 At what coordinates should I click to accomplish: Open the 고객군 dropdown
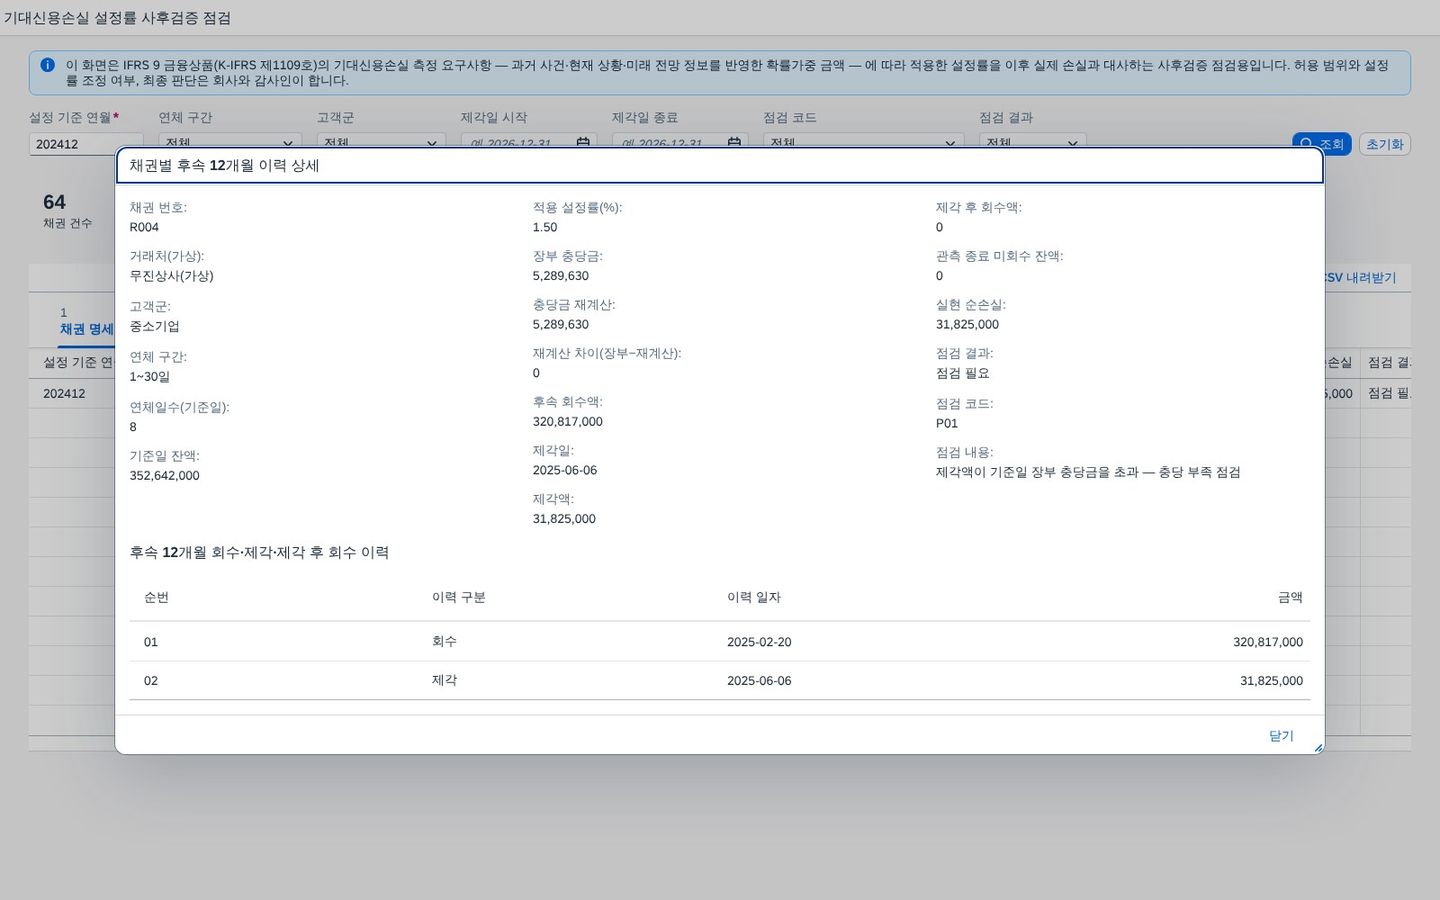click(x=381, y=143)
